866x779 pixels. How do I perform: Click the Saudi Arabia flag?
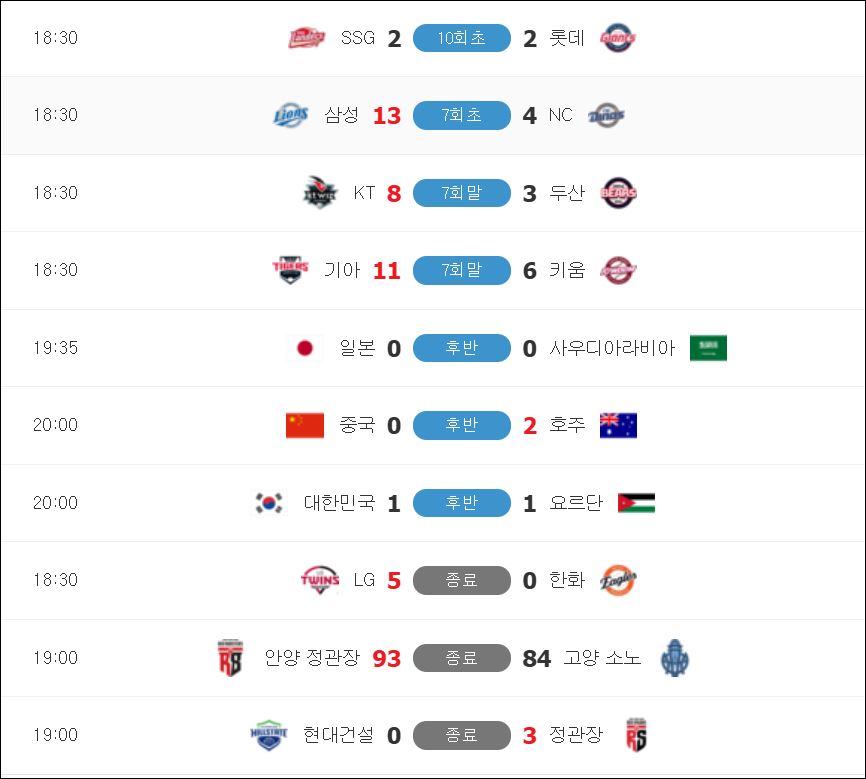click(x=708, y=348)
